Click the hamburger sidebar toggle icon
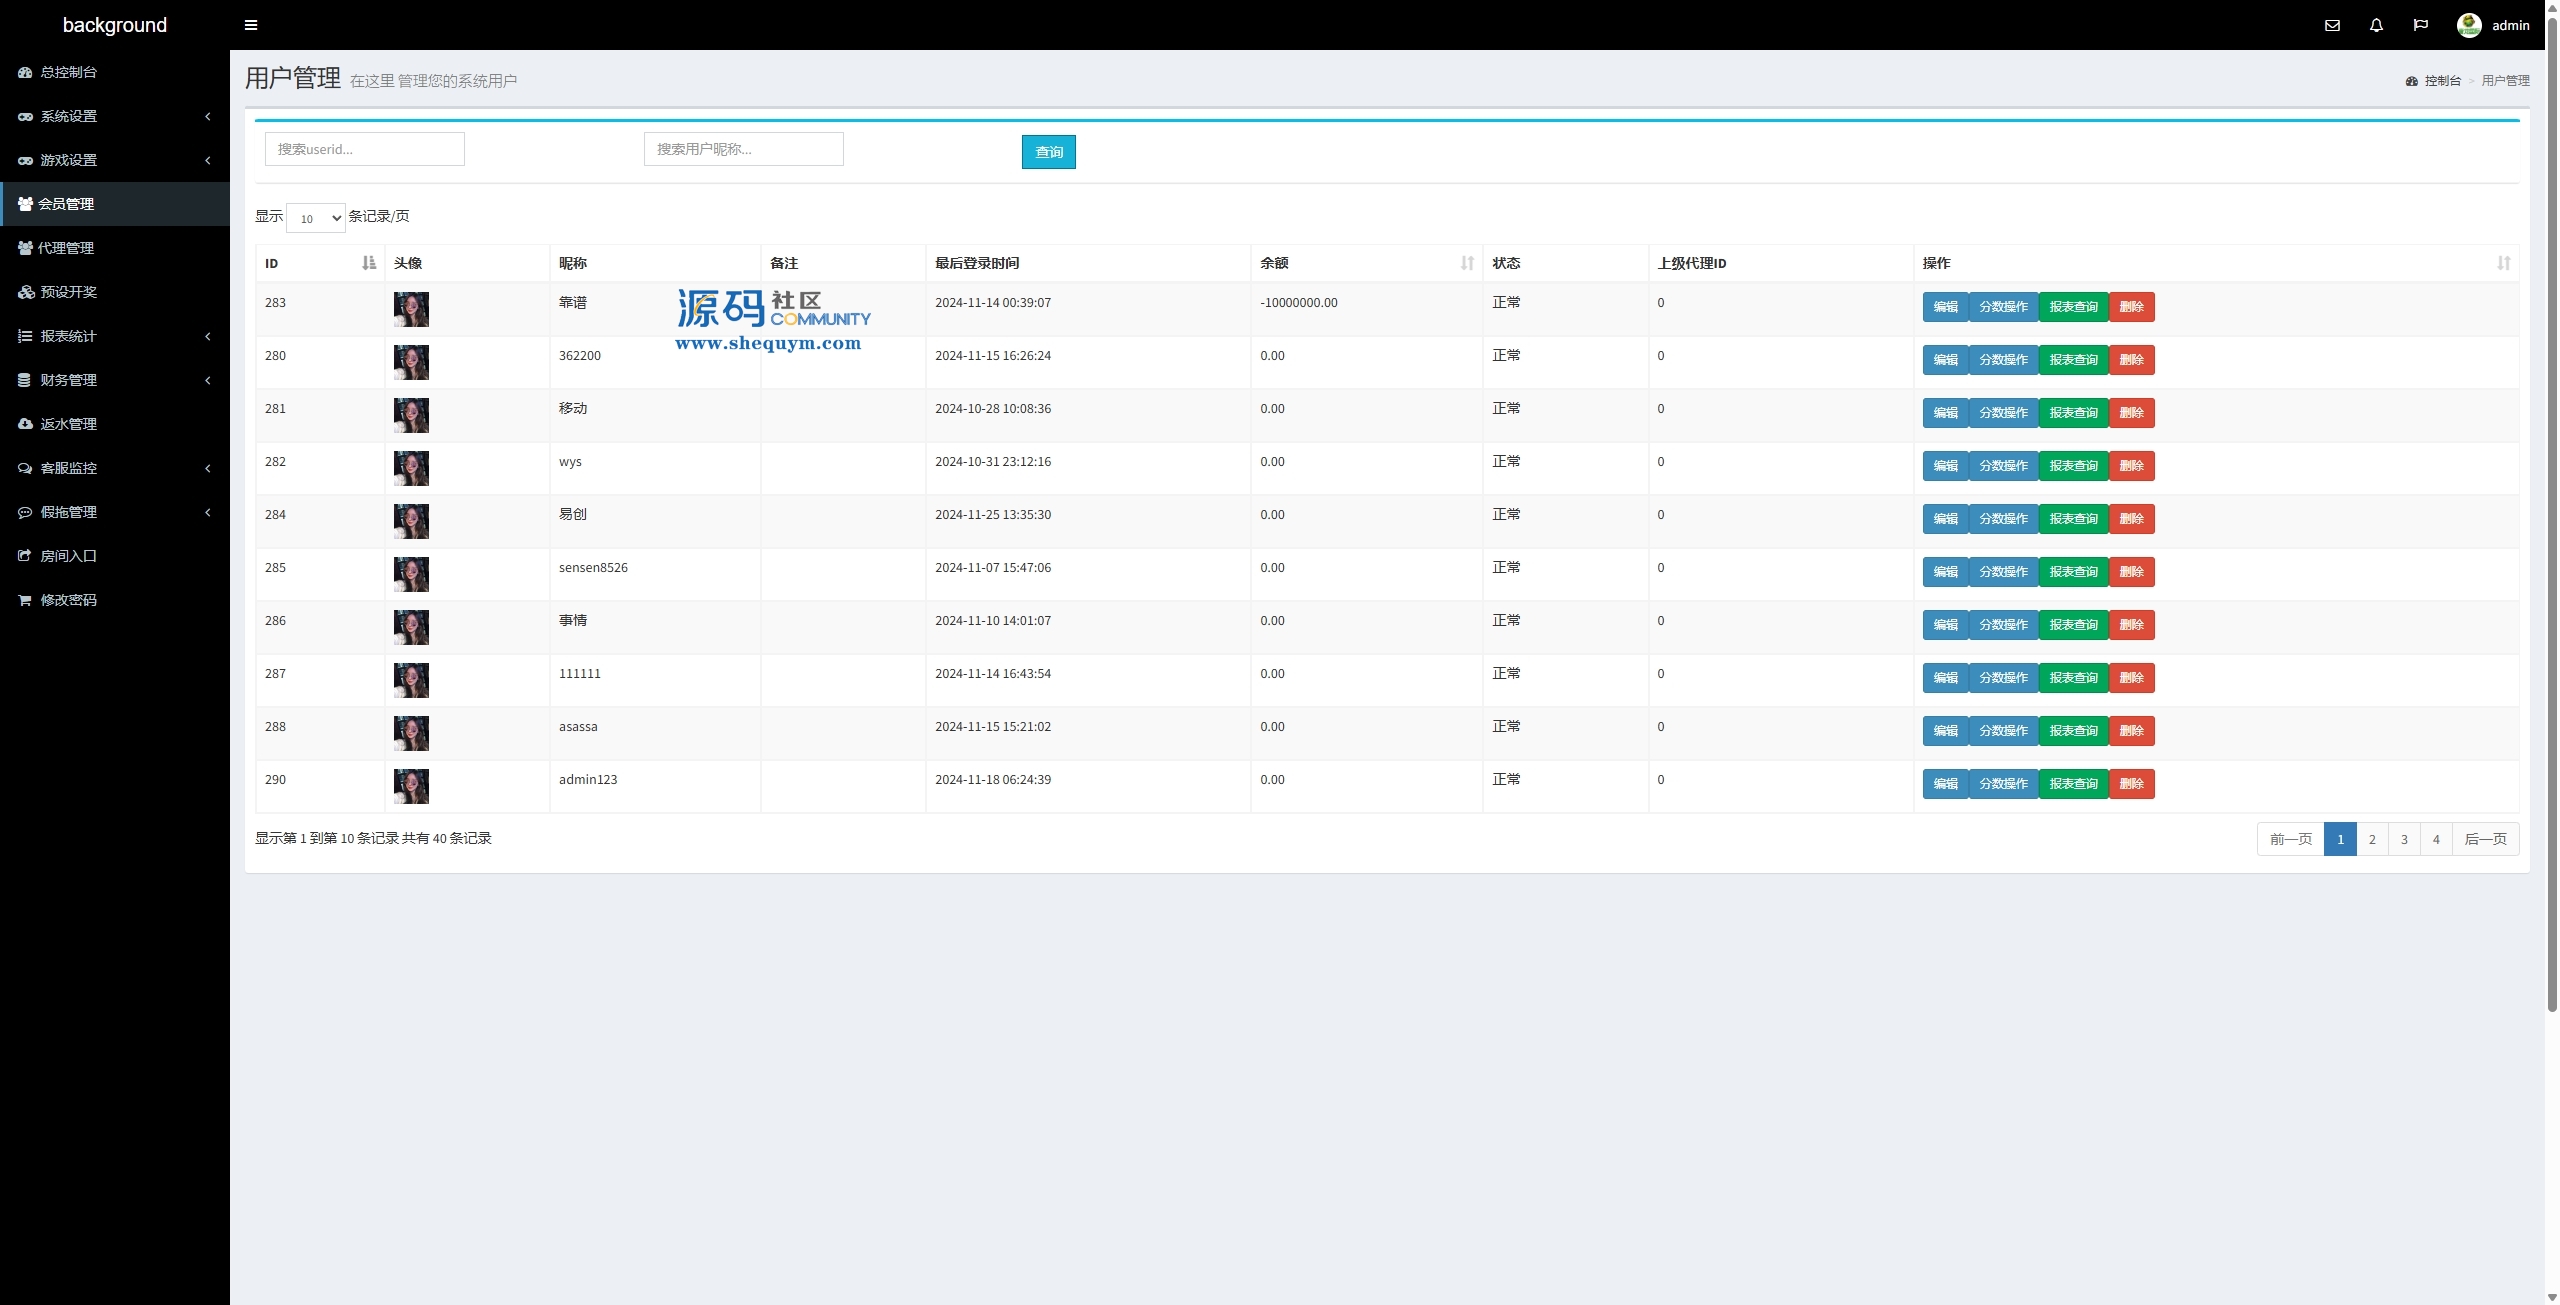The image size is (2560, 1305). click(x=251, y=25)
